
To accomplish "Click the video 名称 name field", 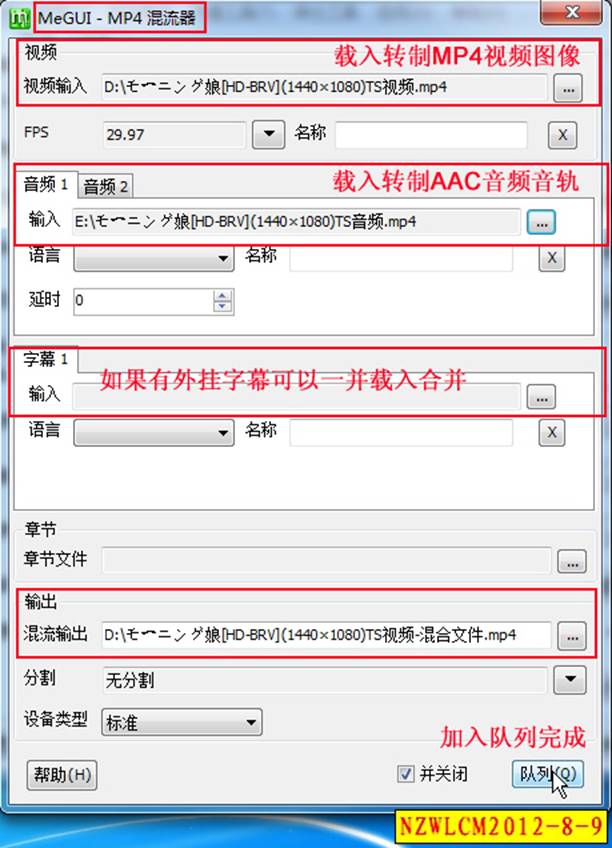I will 431,135.
